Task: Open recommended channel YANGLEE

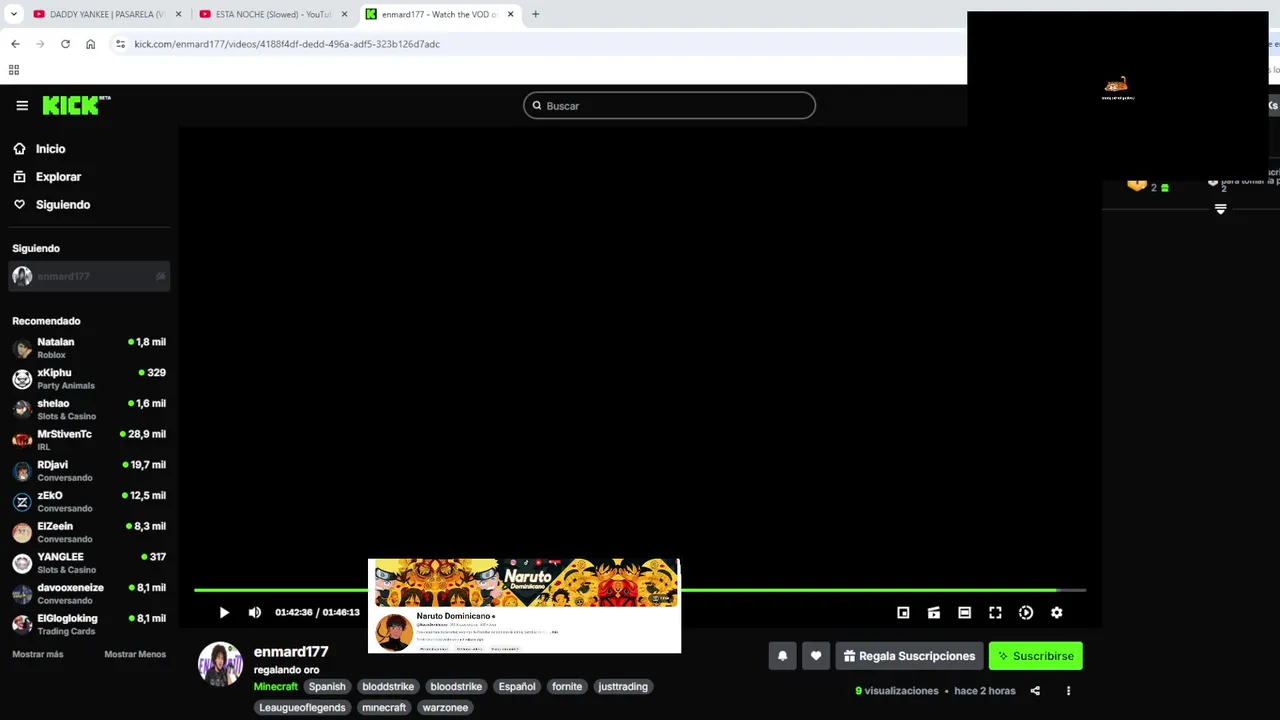Action: 89,563
